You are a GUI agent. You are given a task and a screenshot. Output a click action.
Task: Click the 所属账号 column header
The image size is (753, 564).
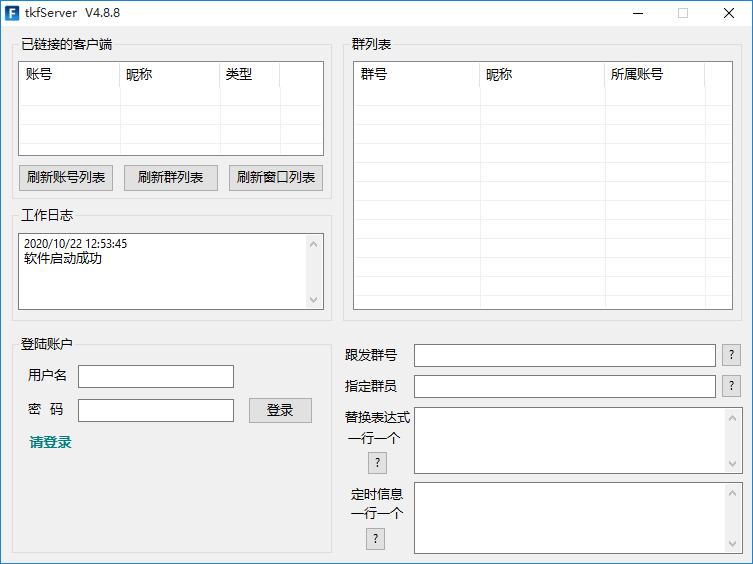(x=655, y=74)
